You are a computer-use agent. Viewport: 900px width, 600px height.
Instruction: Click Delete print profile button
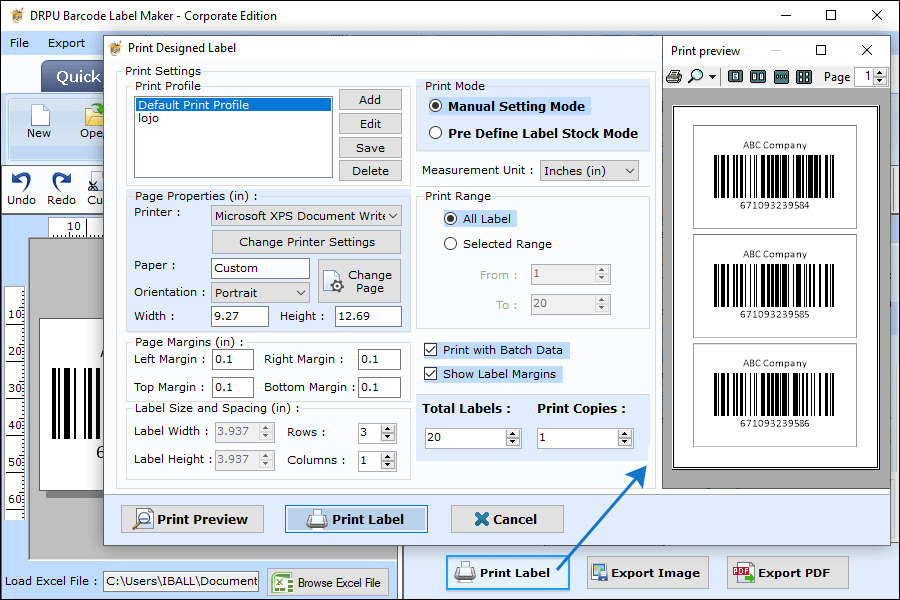pyautogui.click(x=370, y=171)
